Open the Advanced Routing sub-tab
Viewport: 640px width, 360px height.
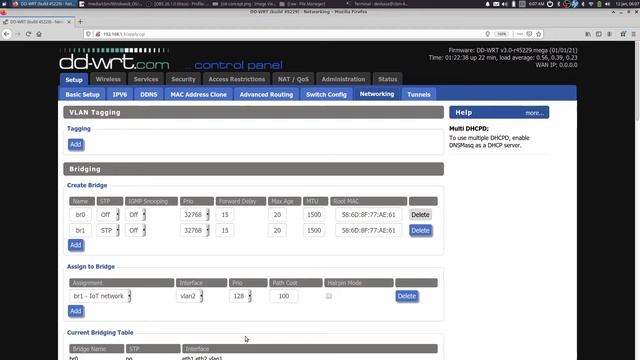pyautogui.click(x=266, y=94)
